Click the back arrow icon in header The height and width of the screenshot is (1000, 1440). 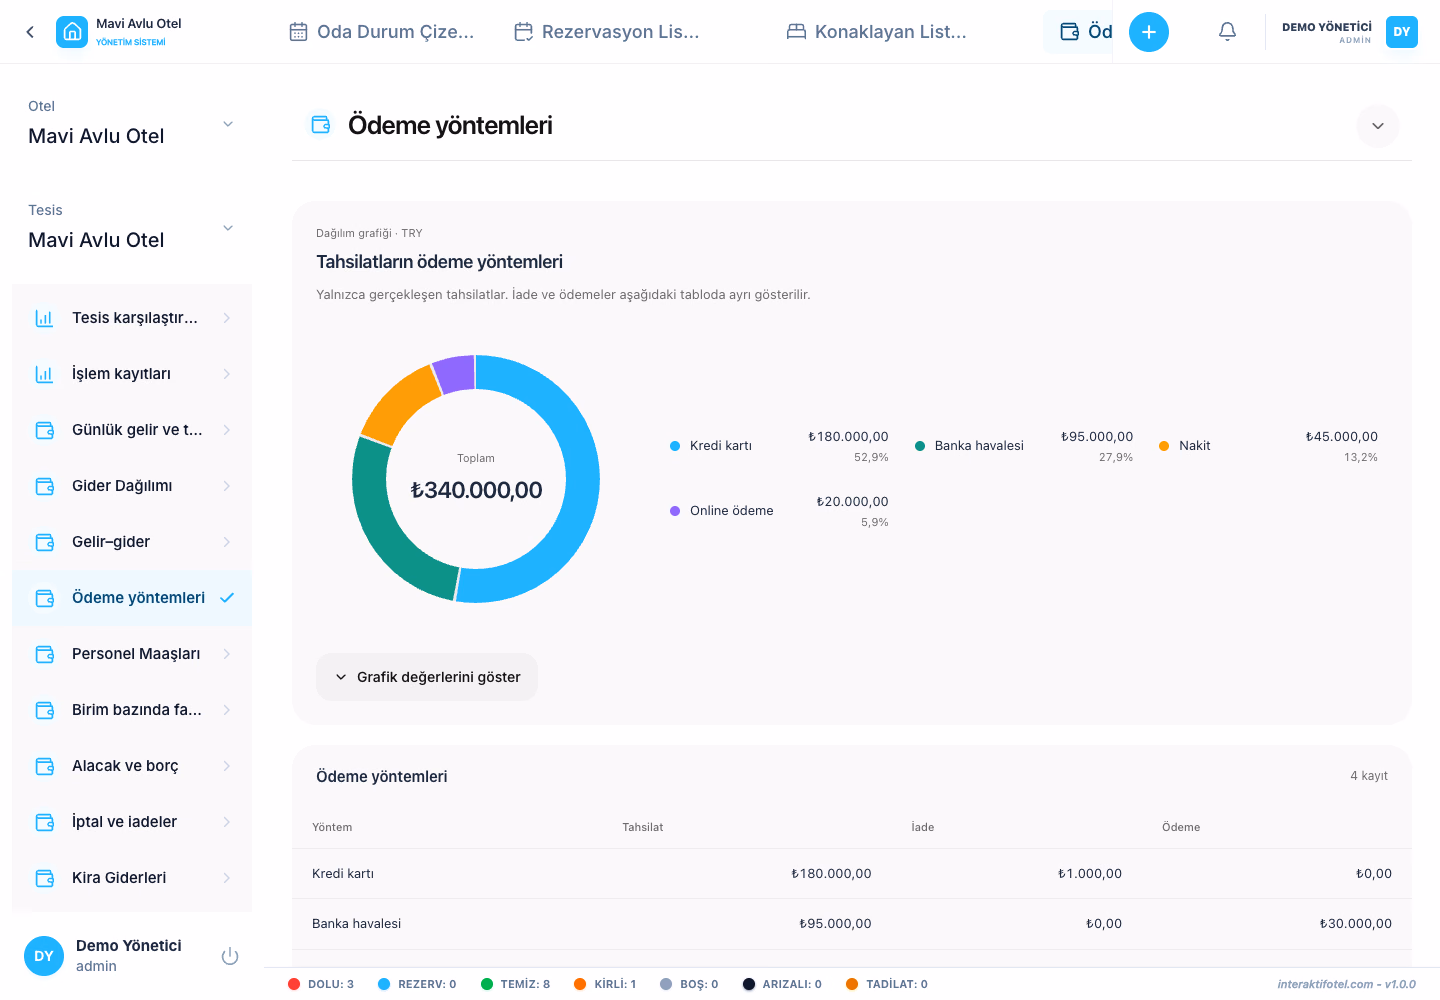[x=30, y=32]
